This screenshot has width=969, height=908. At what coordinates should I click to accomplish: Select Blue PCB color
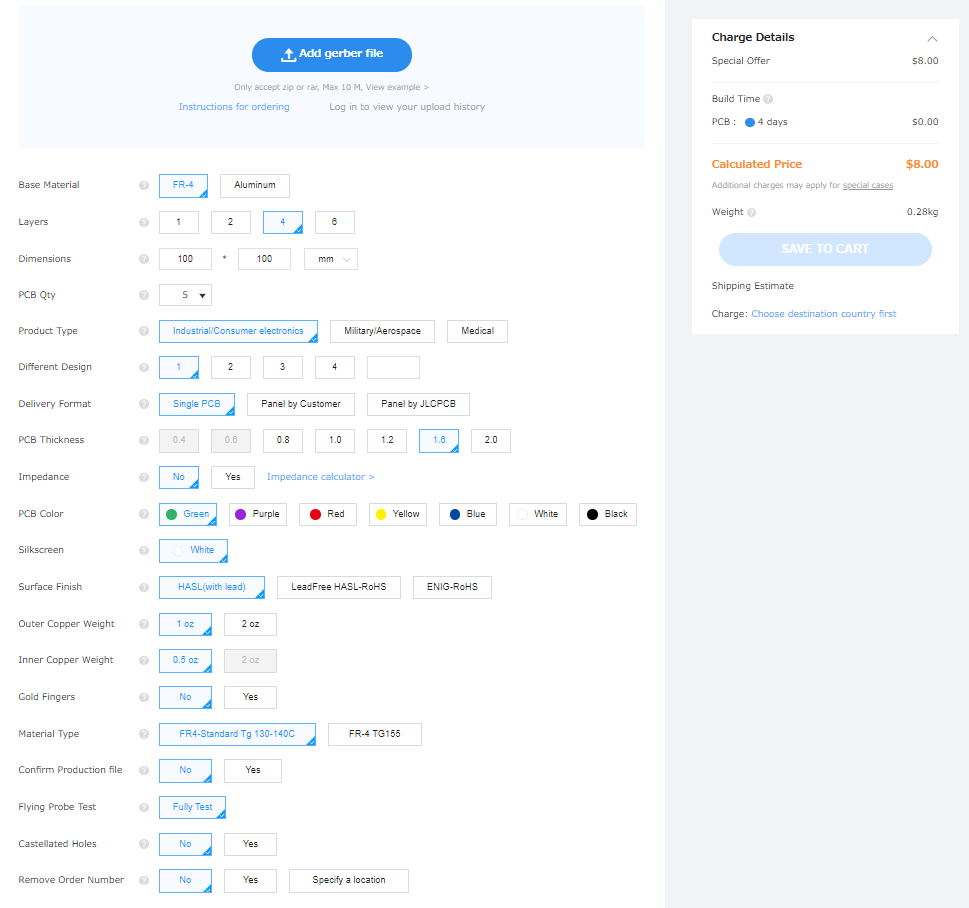click(468, 514)
